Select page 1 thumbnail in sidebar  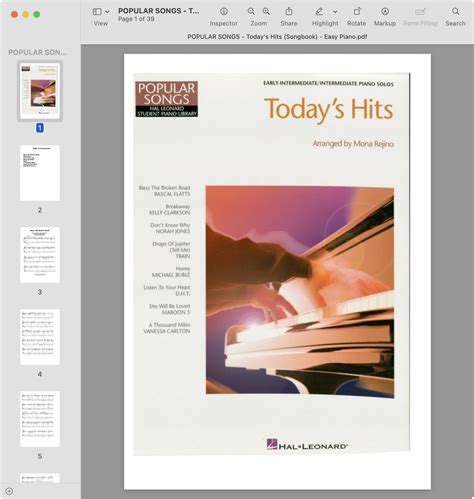coord(40,91)
